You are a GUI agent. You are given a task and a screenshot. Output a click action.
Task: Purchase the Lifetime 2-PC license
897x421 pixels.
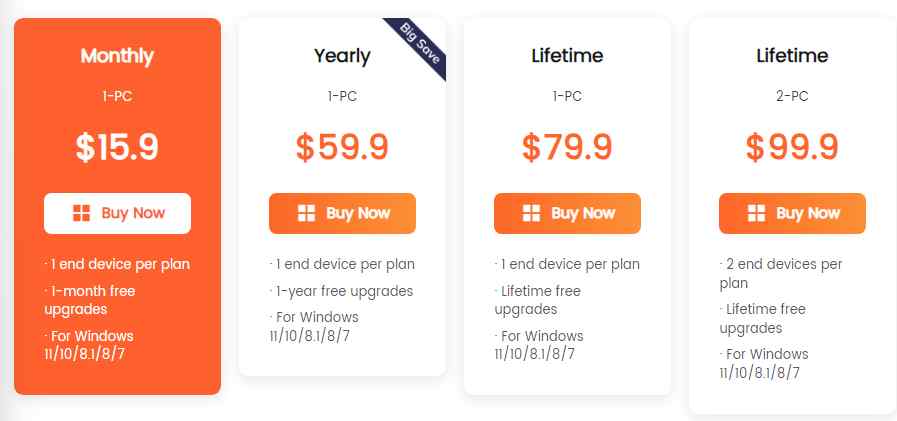tap(792, 213)
